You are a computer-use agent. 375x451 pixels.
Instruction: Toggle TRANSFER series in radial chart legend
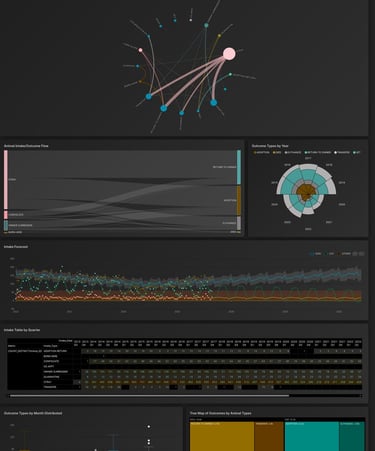pos(342,152)
